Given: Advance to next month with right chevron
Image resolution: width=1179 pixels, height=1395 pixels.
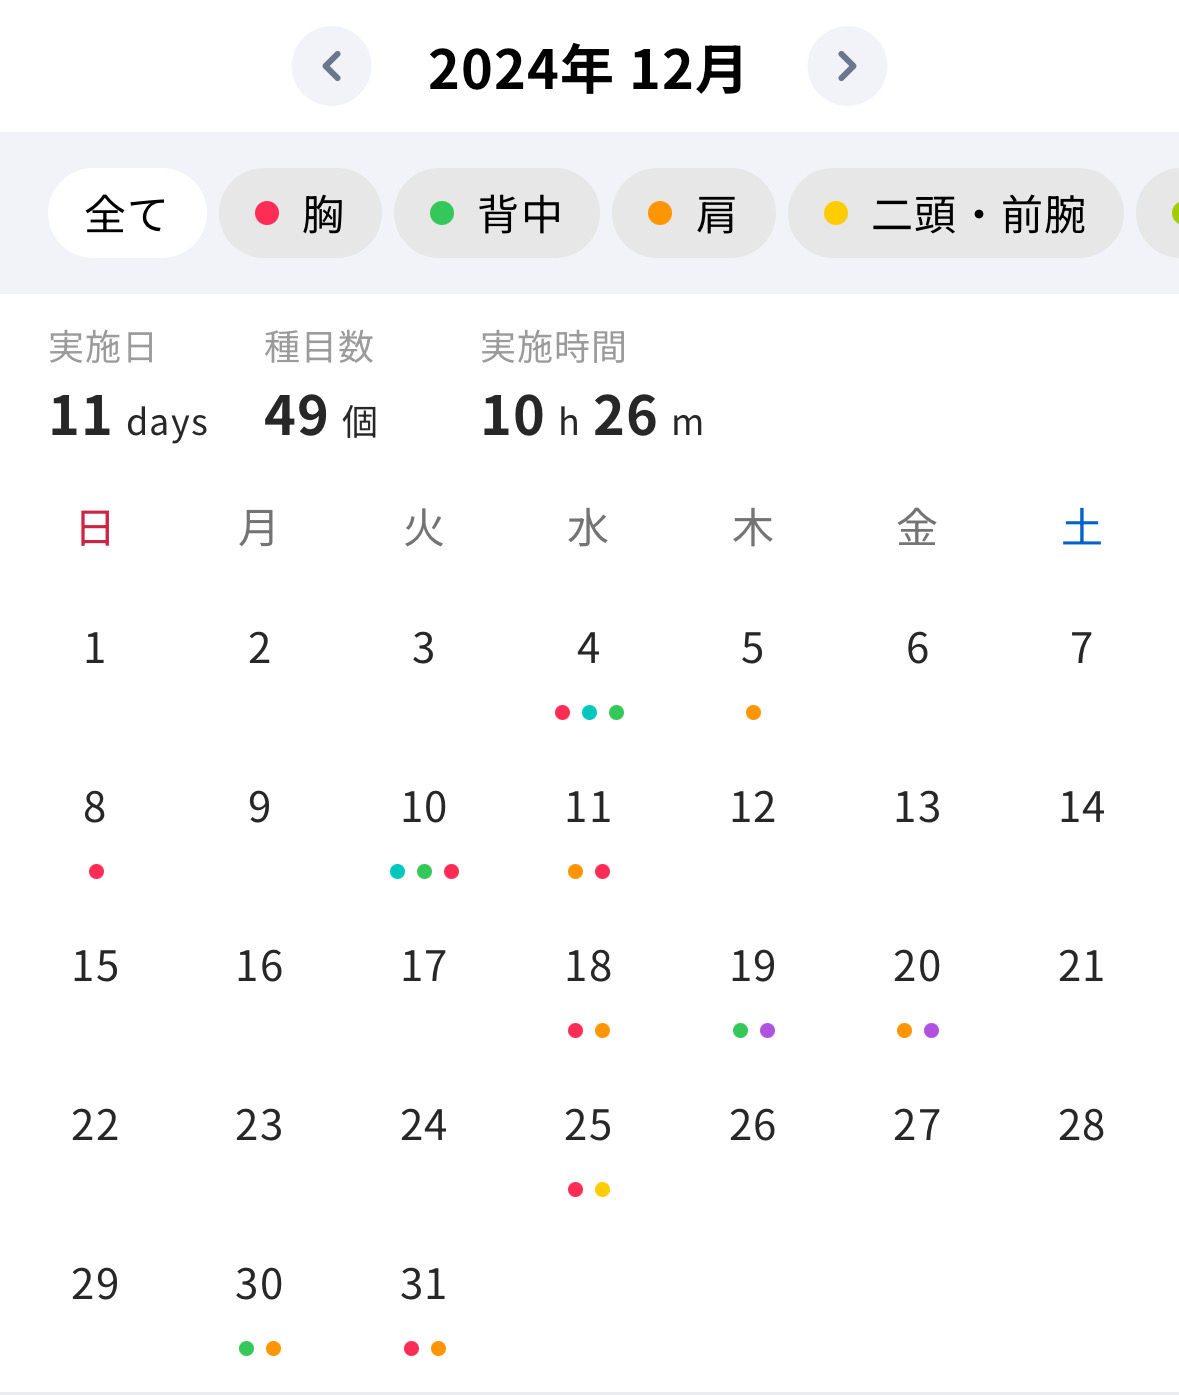Looking at the screenshot, I should pos(847,66).
